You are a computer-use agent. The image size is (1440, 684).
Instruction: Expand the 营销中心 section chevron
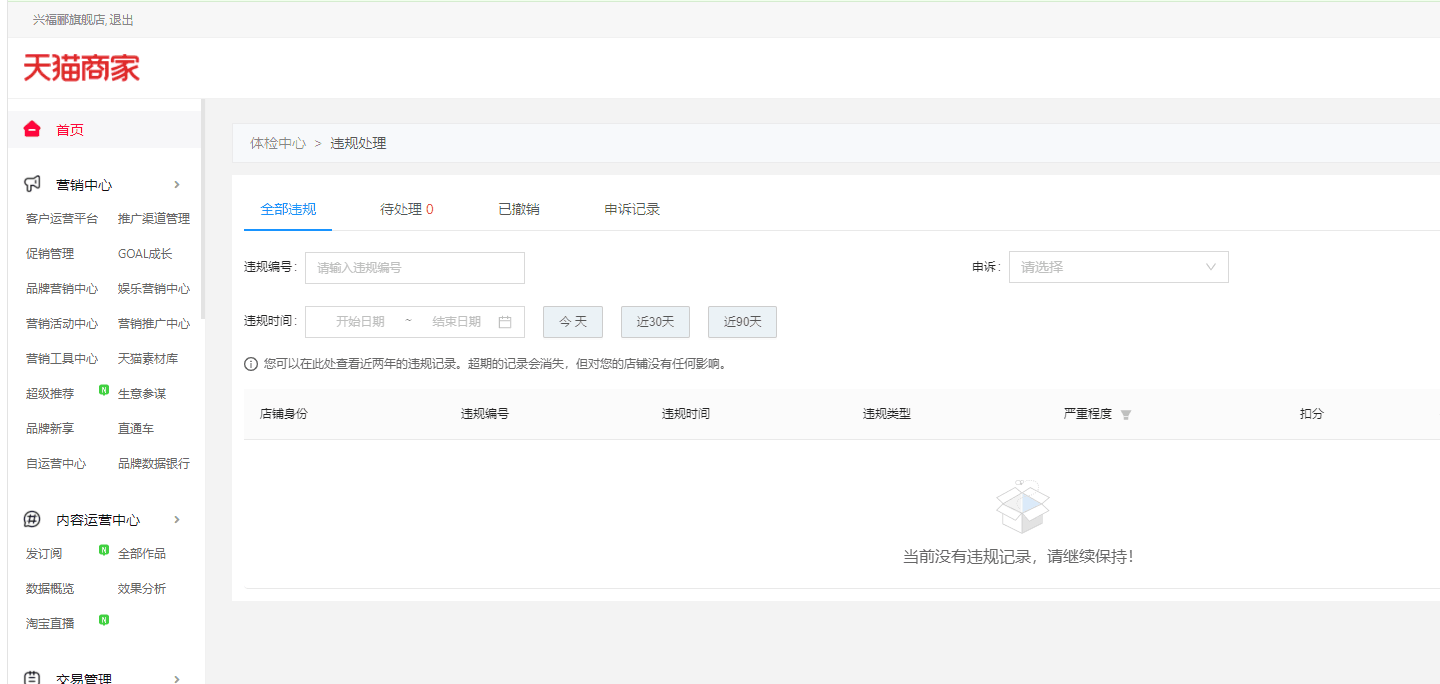pos(177,184)
